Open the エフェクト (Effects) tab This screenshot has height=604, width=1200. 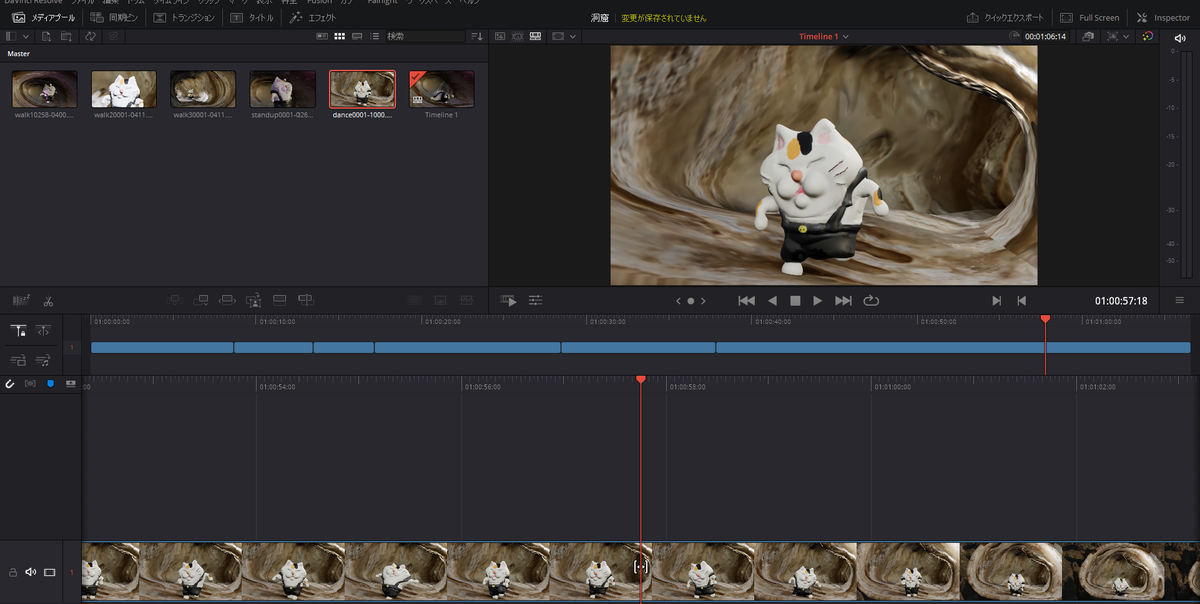(x=313, y=18)
